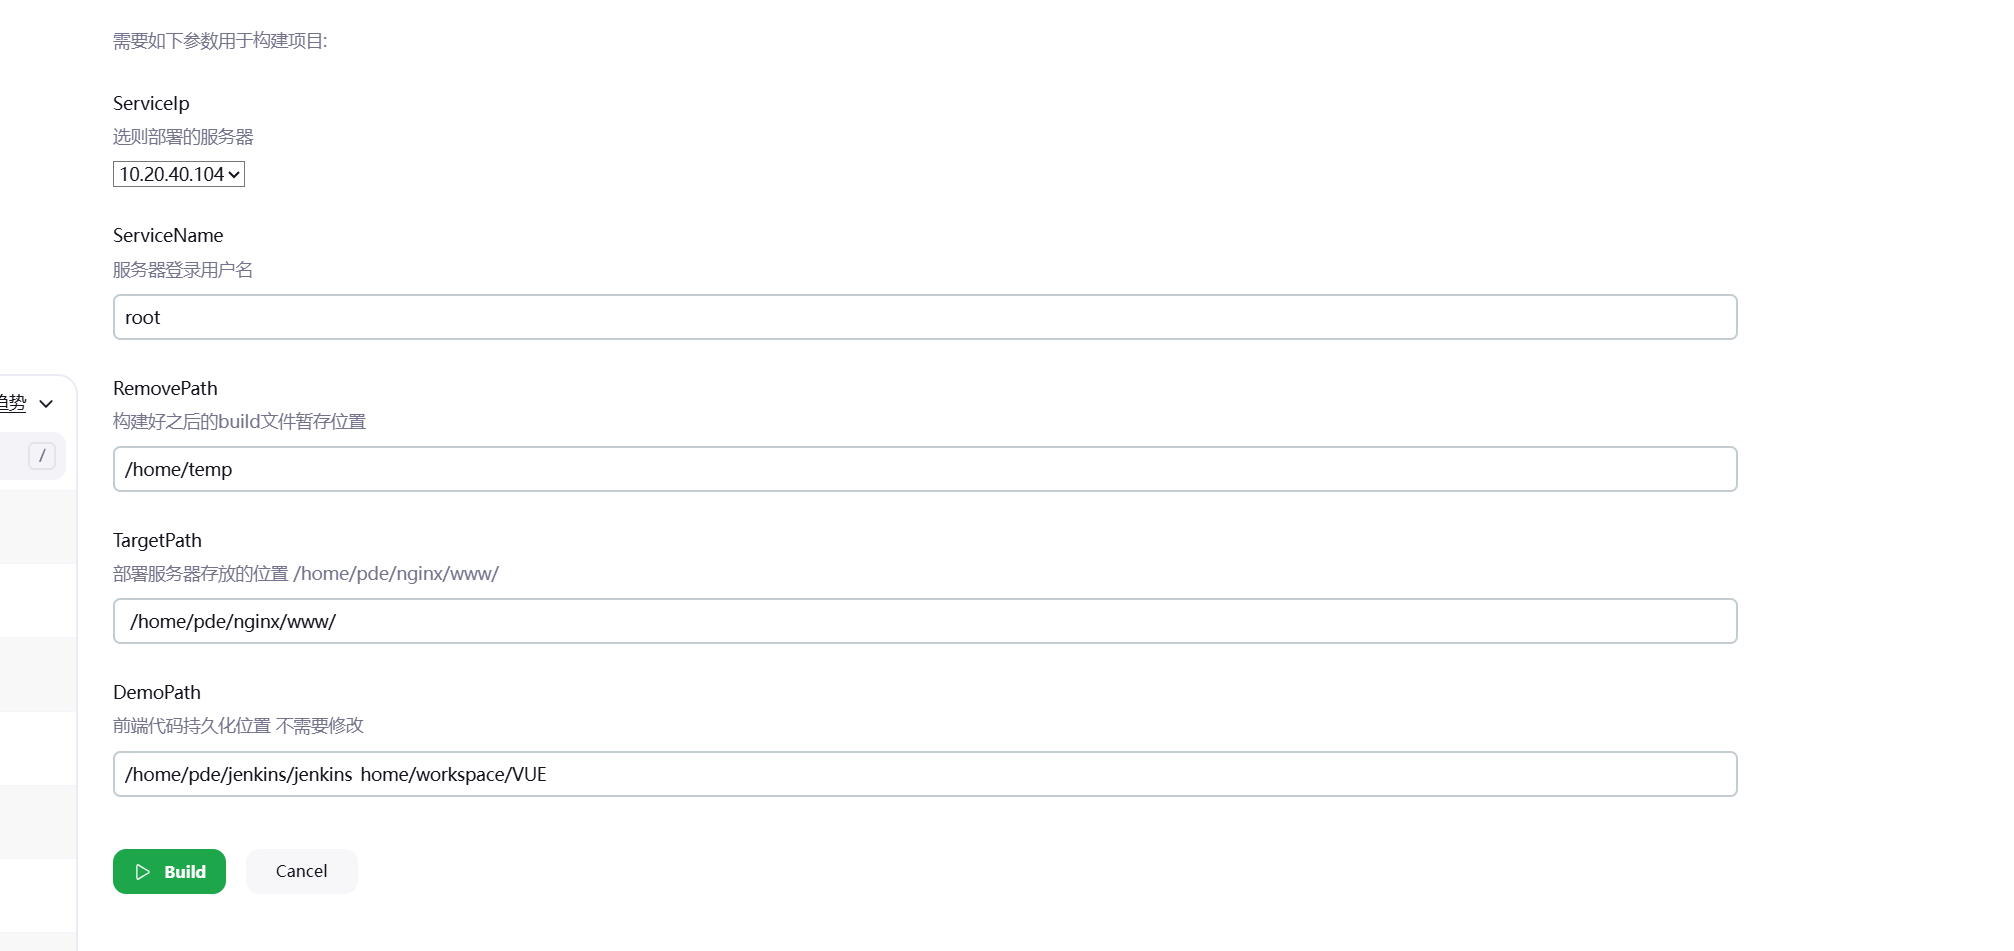Click the TargetPath heading
The height and width of the screenshot is (951, 2014).
[x=156, y=540]
